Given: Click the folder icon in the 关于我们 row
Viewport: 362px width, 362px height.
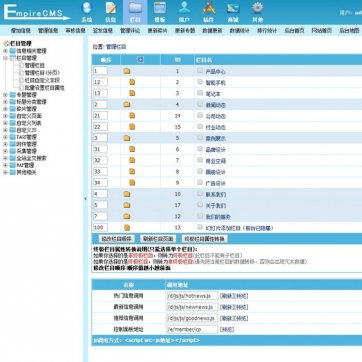Looking at the screenshot, I should pos(127,205).
